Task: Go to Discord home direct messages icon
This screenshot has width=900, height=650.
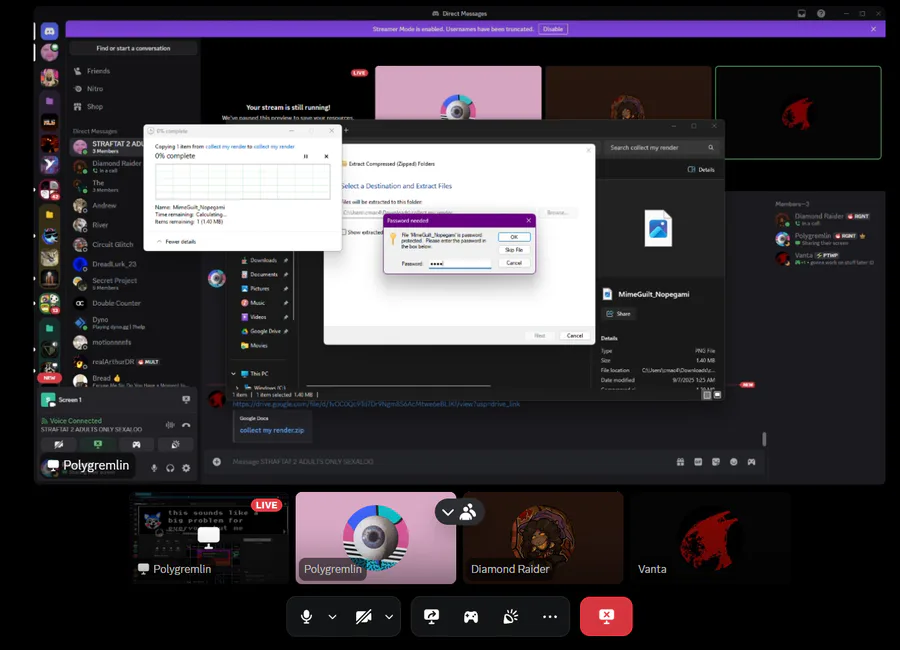Action: [x=49, y=31]
